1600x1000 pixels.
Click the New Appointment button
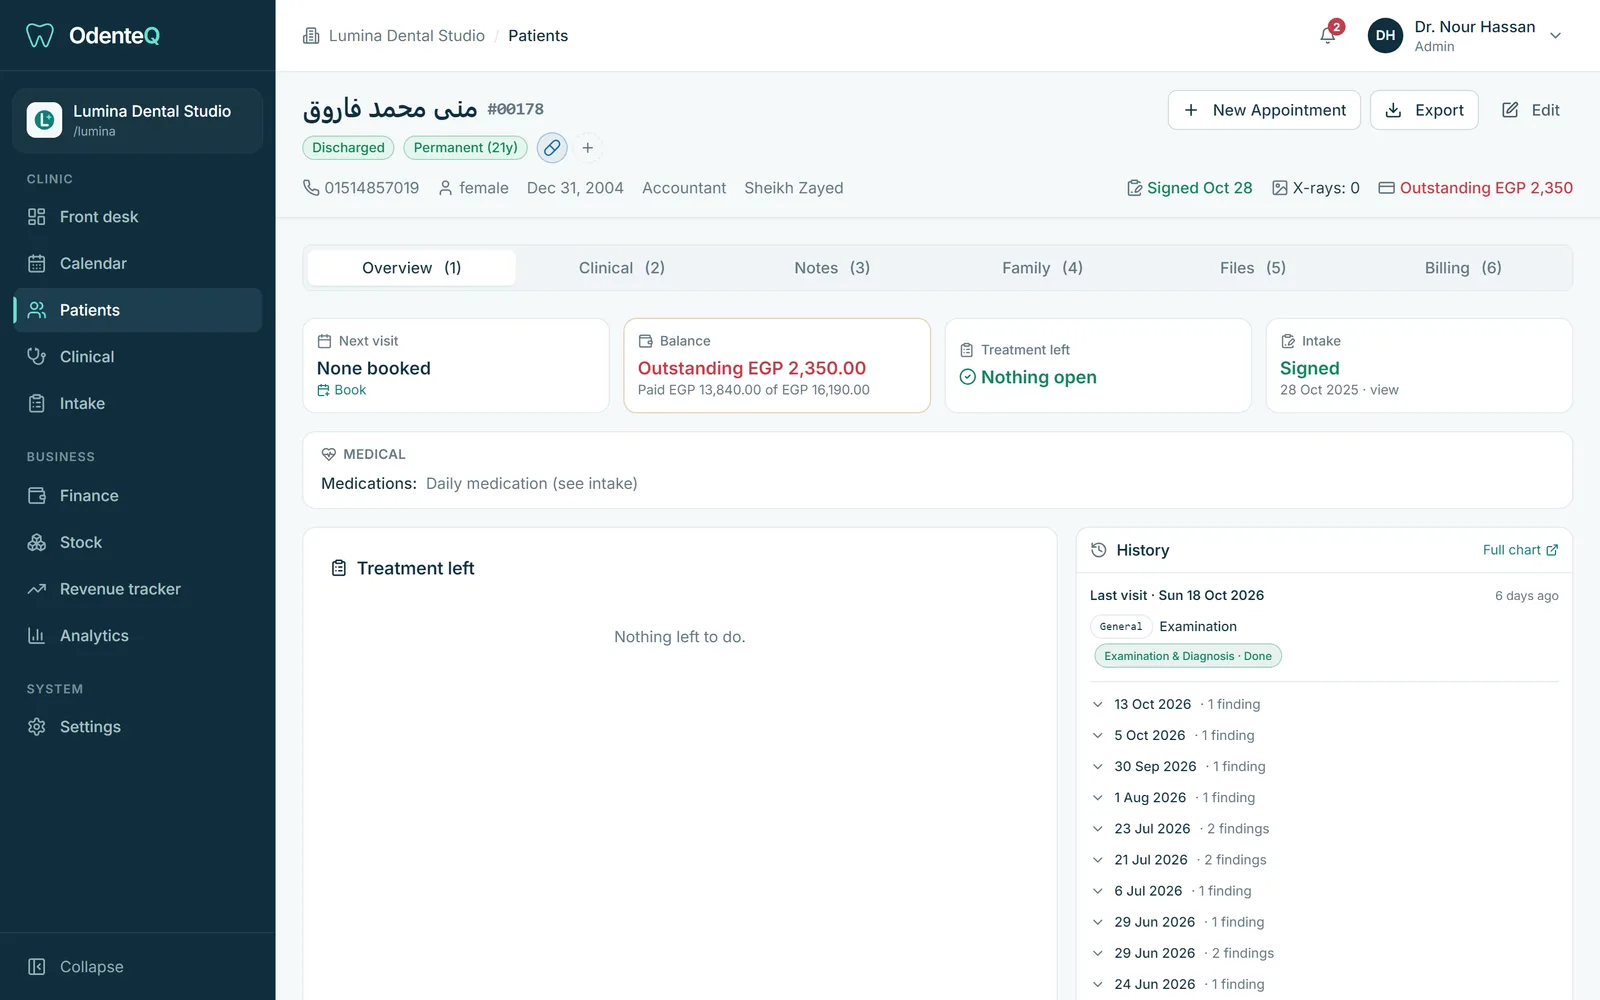click(1264, 110)
